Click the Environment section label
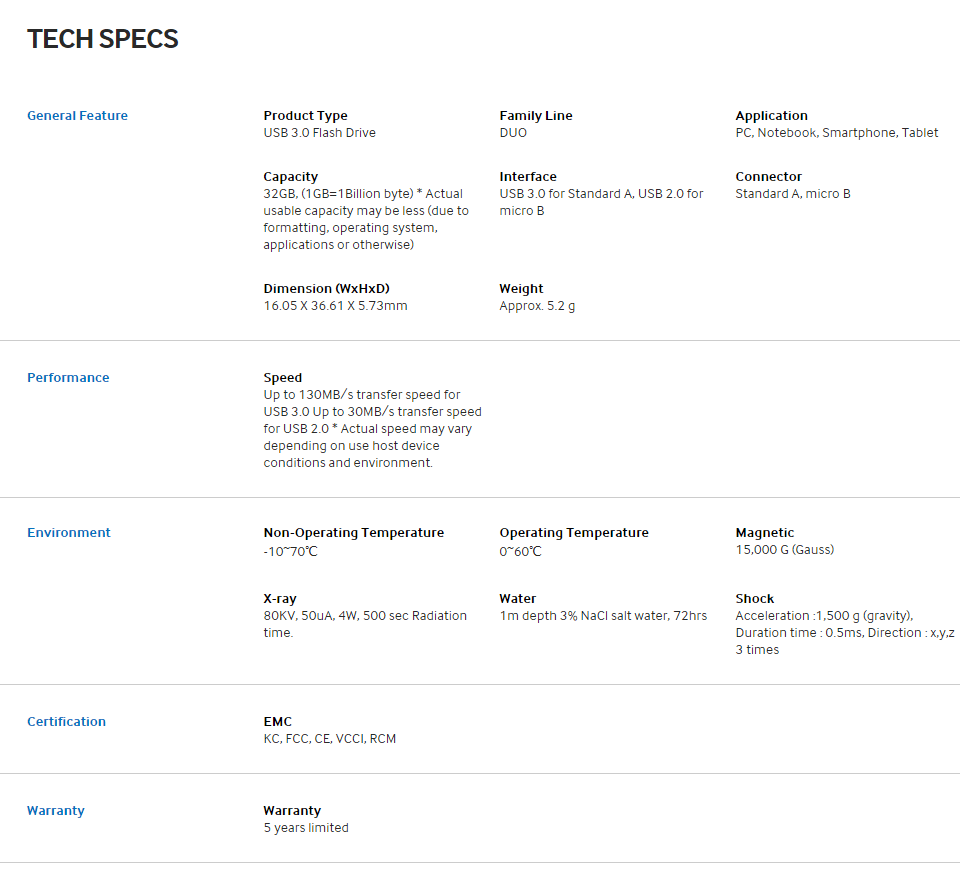 (69, 533)
